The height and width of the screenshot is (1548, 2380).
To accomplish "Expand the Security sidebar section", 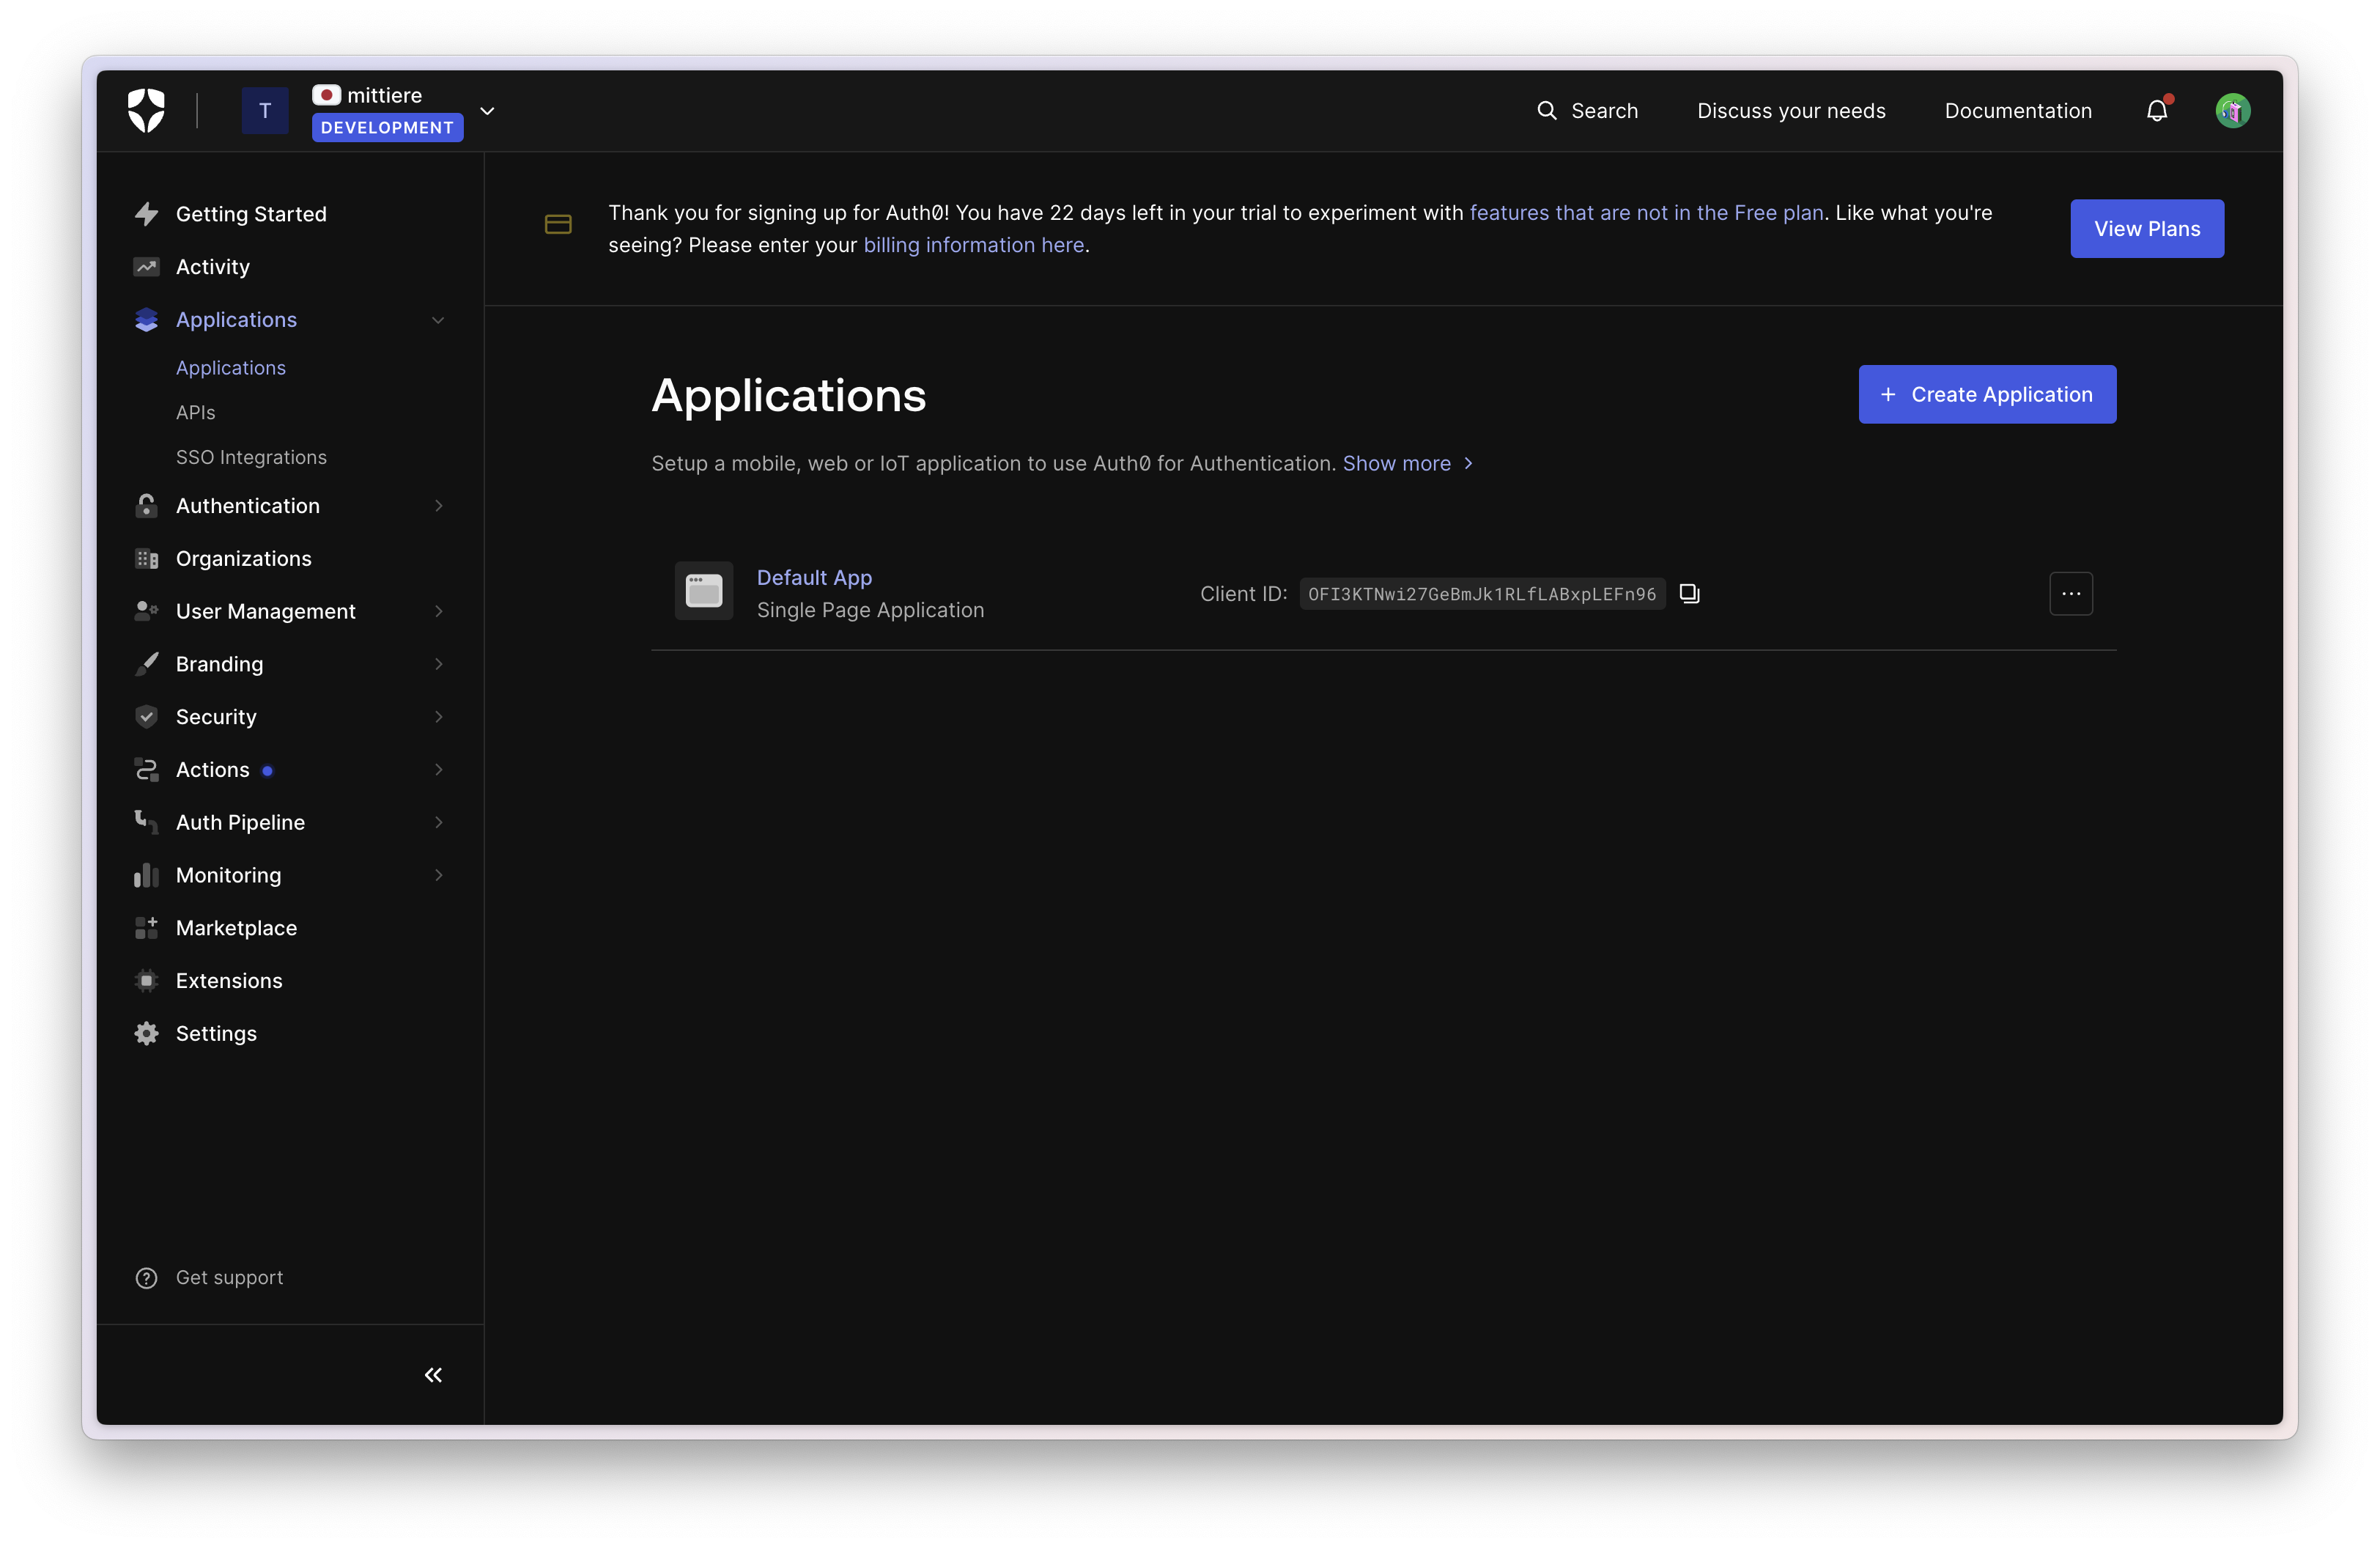I will (x=437, y=717).
